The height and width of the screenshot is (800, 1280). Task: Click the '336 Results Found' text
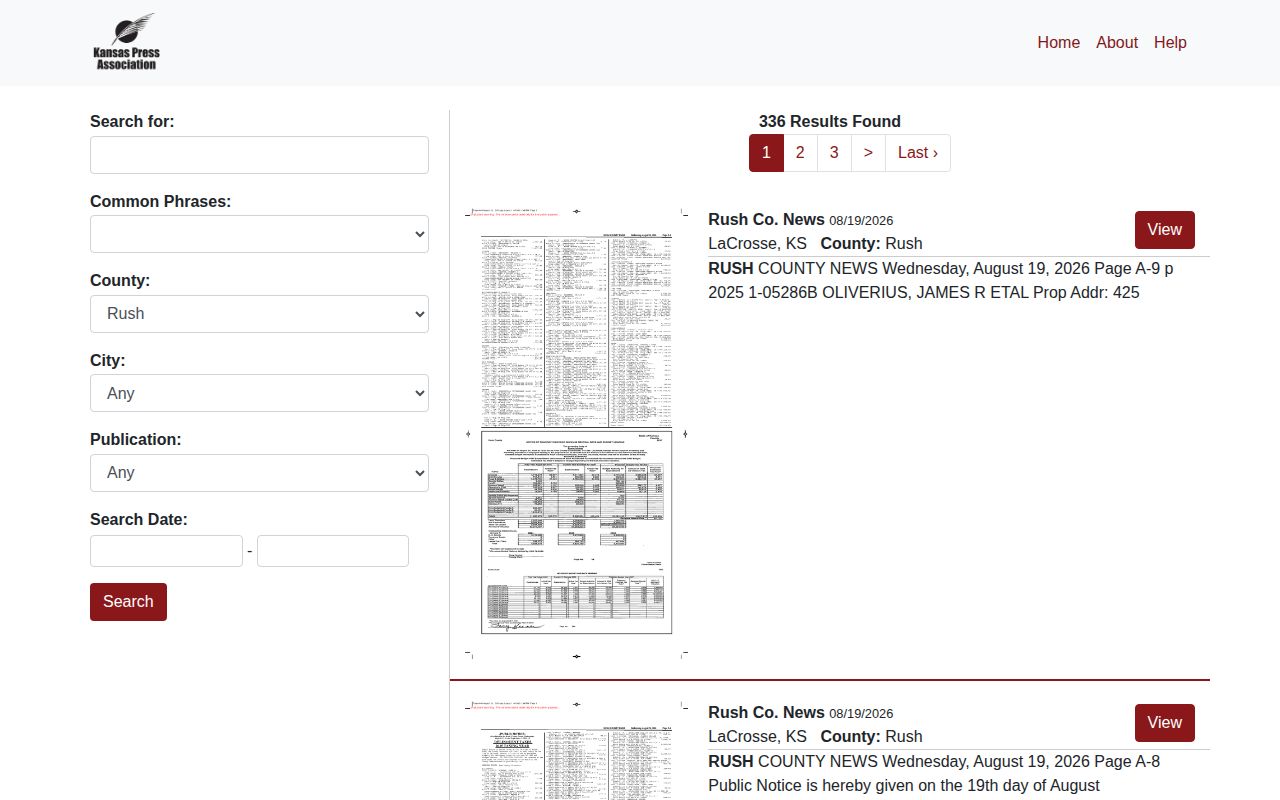pyautogui.click(x=830, y=122)
